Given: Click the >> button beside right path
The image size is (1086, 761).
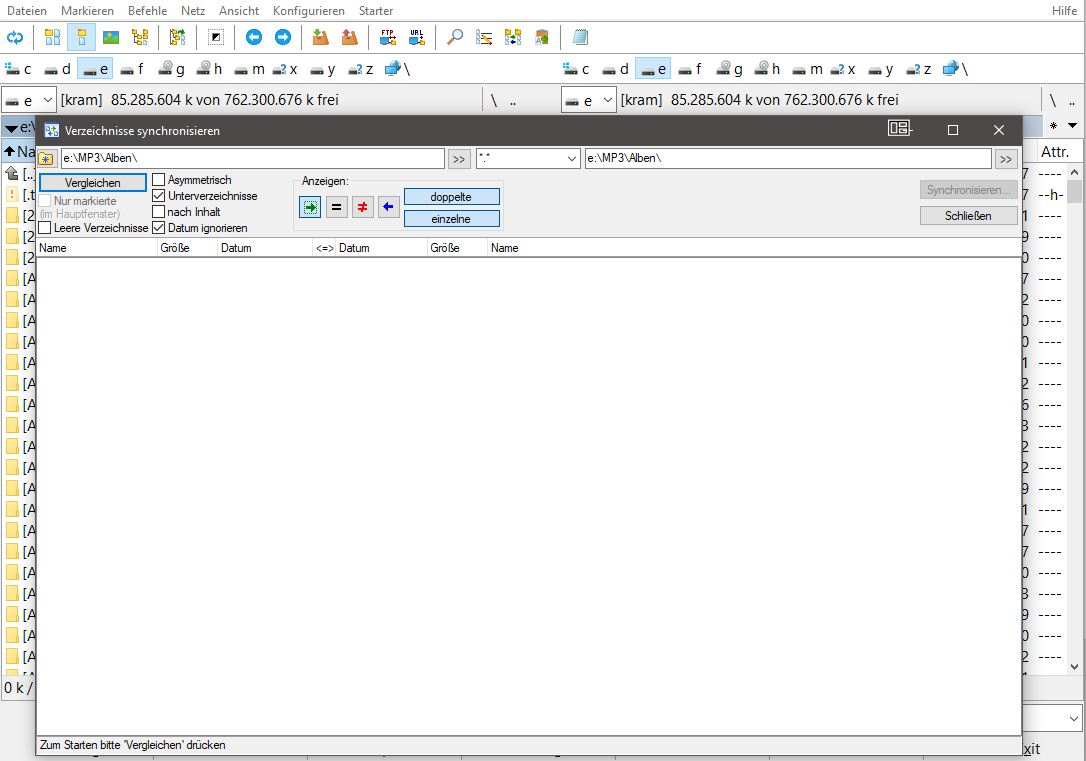Looking at the screenshot, I should 1006,159.
